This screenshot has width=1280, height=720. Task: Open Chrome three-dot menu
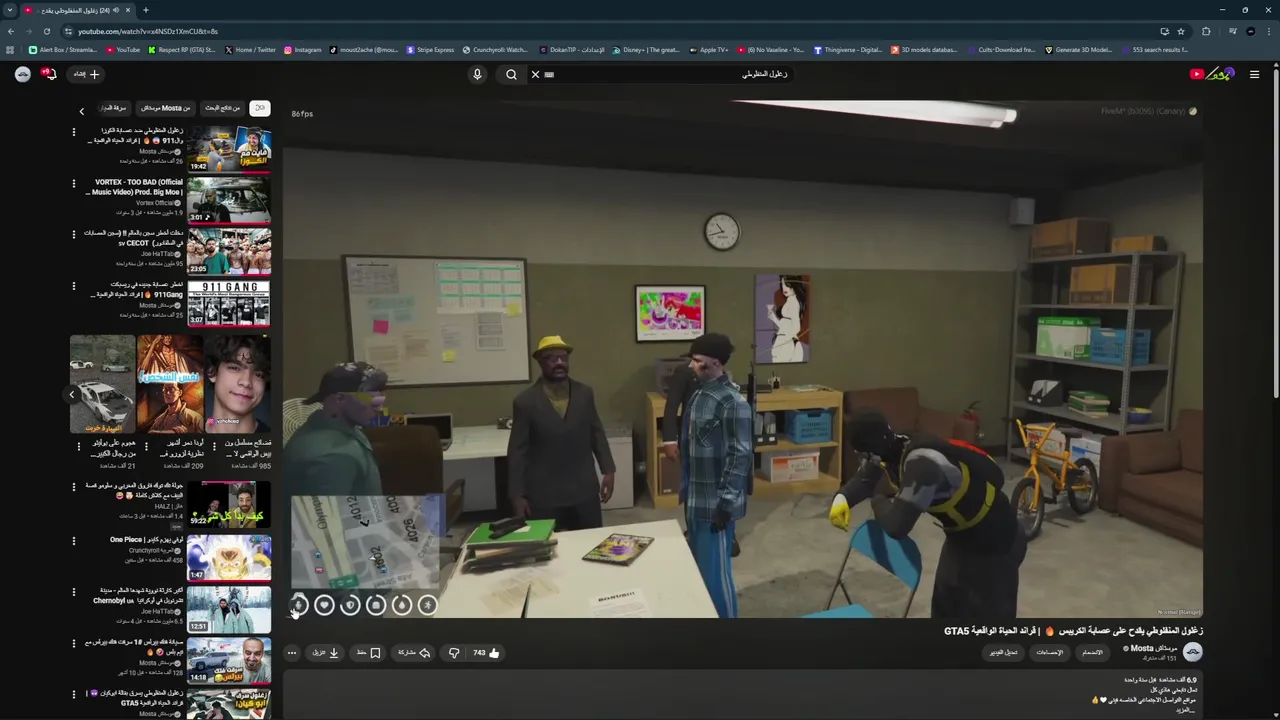(x=1269, y=31)
